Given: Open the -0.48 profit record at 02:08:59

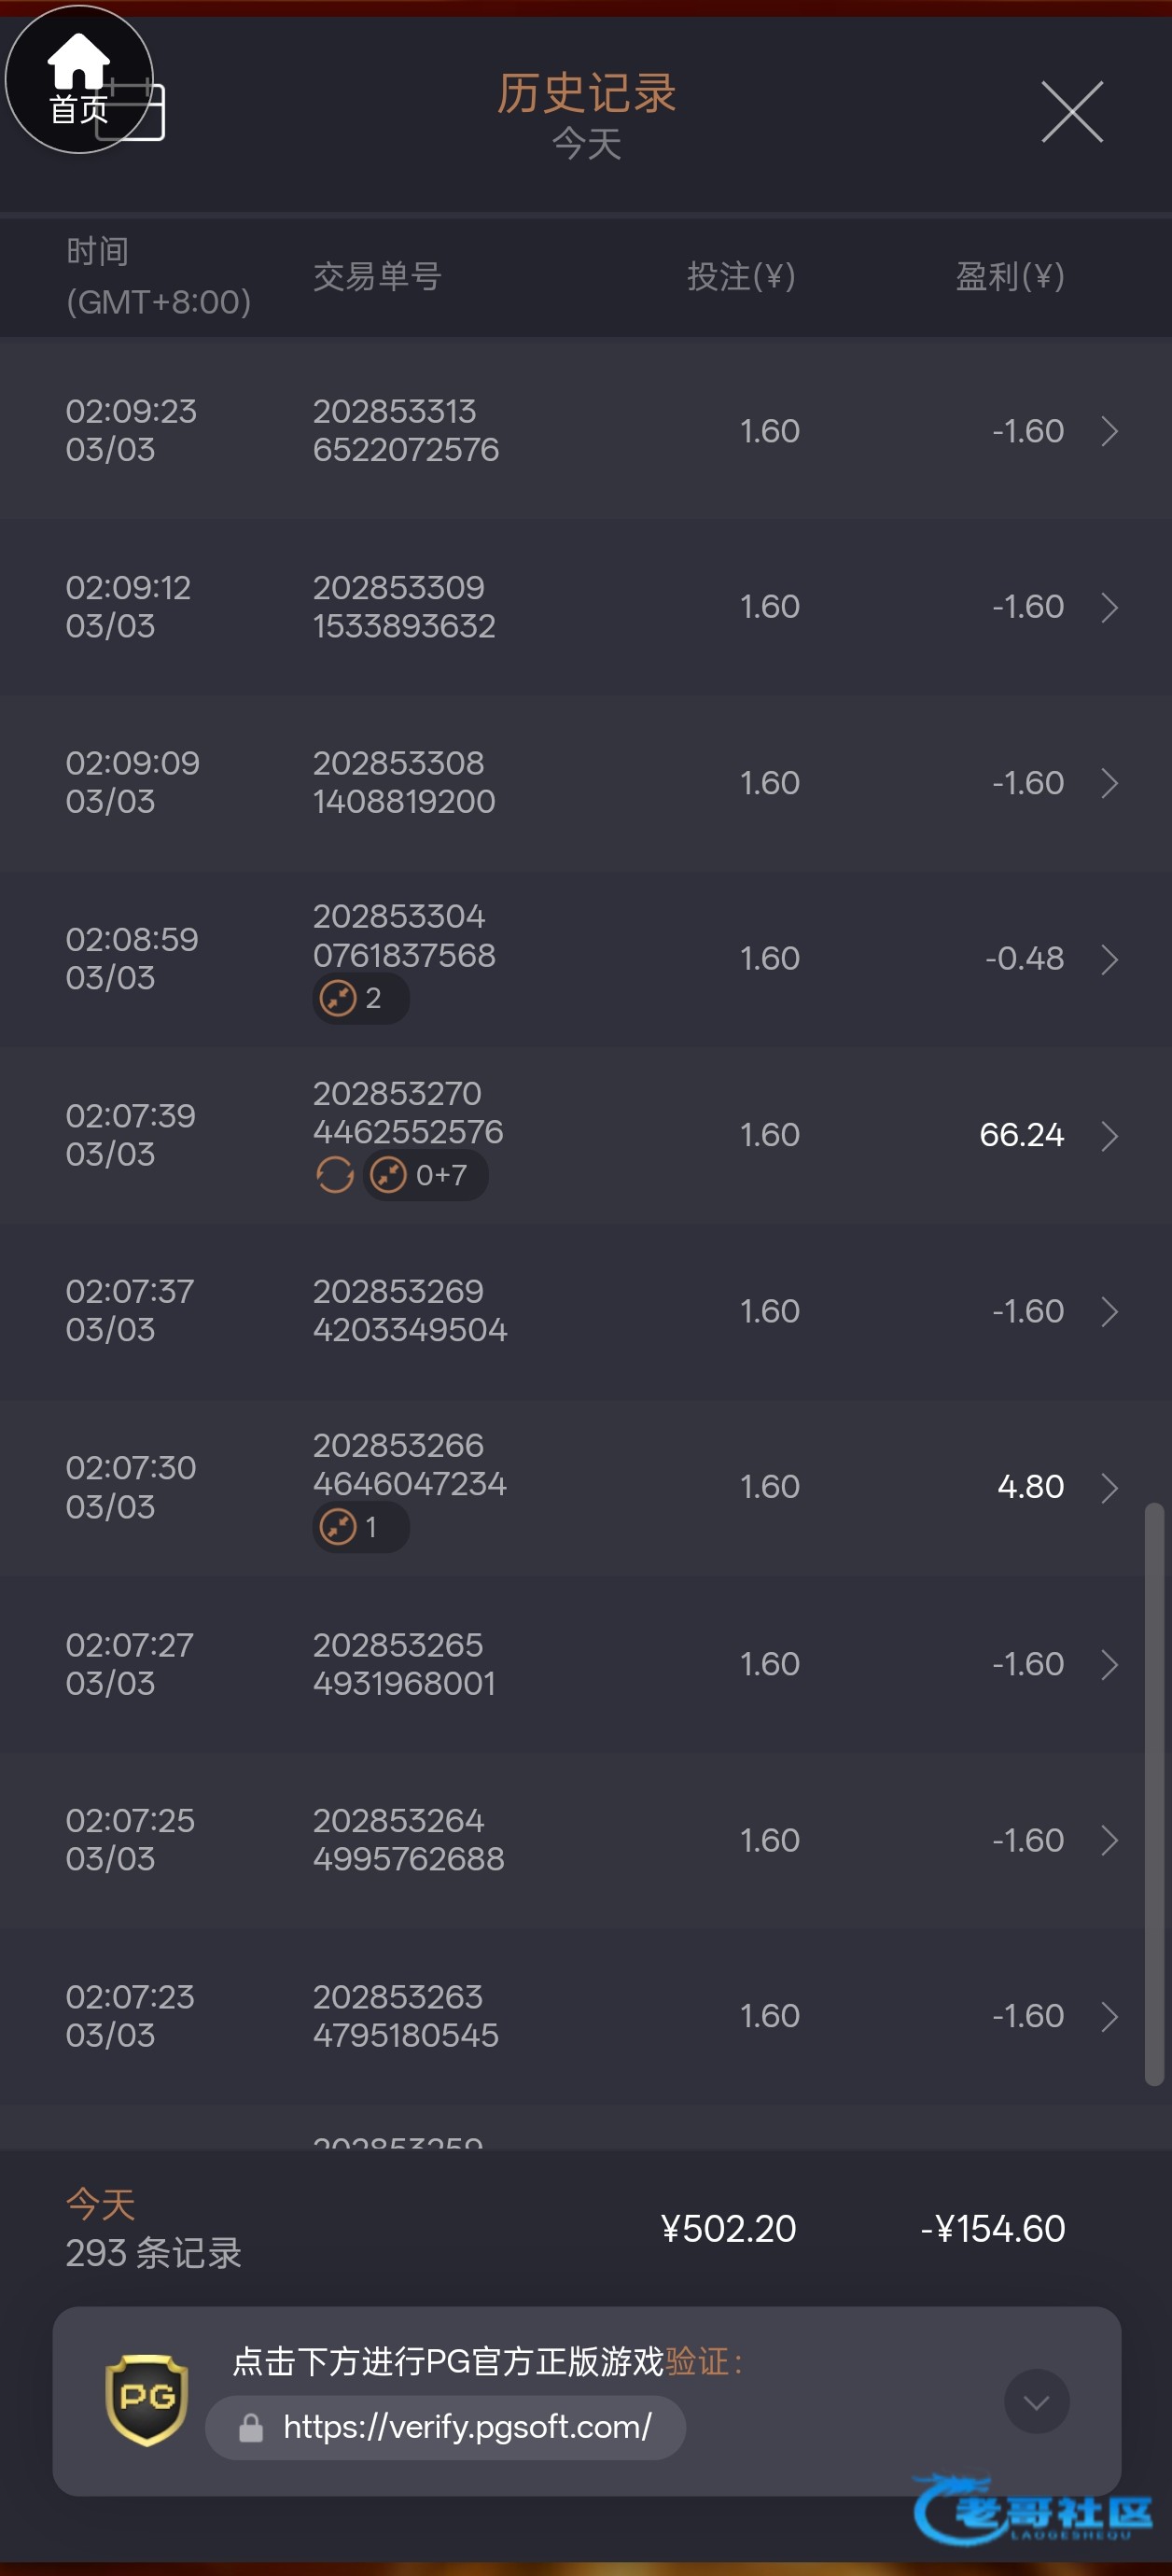Looking at the screenshot, I should pos(1024,959).
